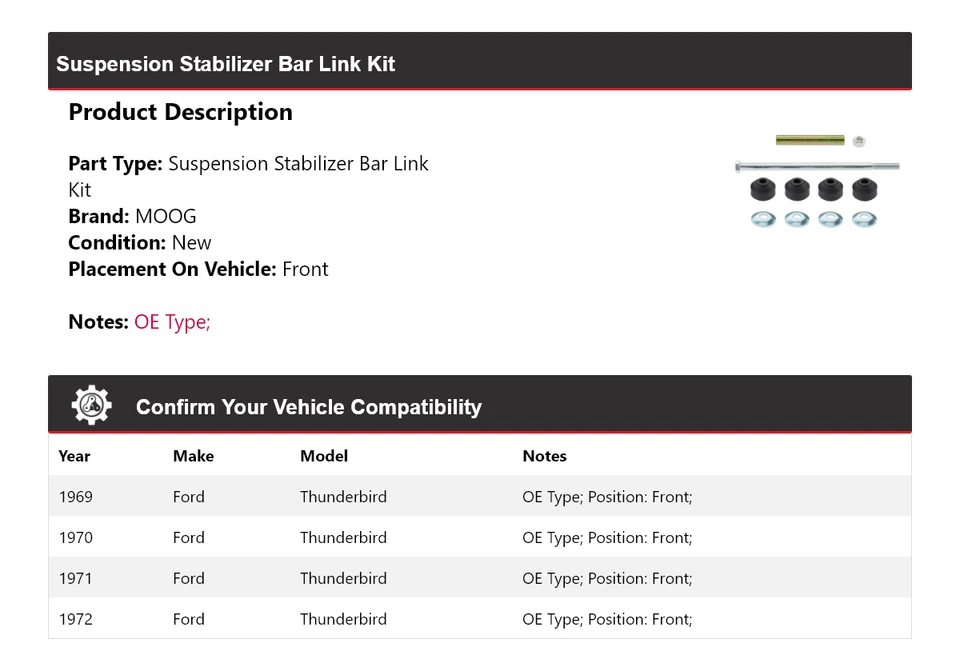The image size is (960, 671).
Task: Click the Product Description heading
Action: pos(180,112)
